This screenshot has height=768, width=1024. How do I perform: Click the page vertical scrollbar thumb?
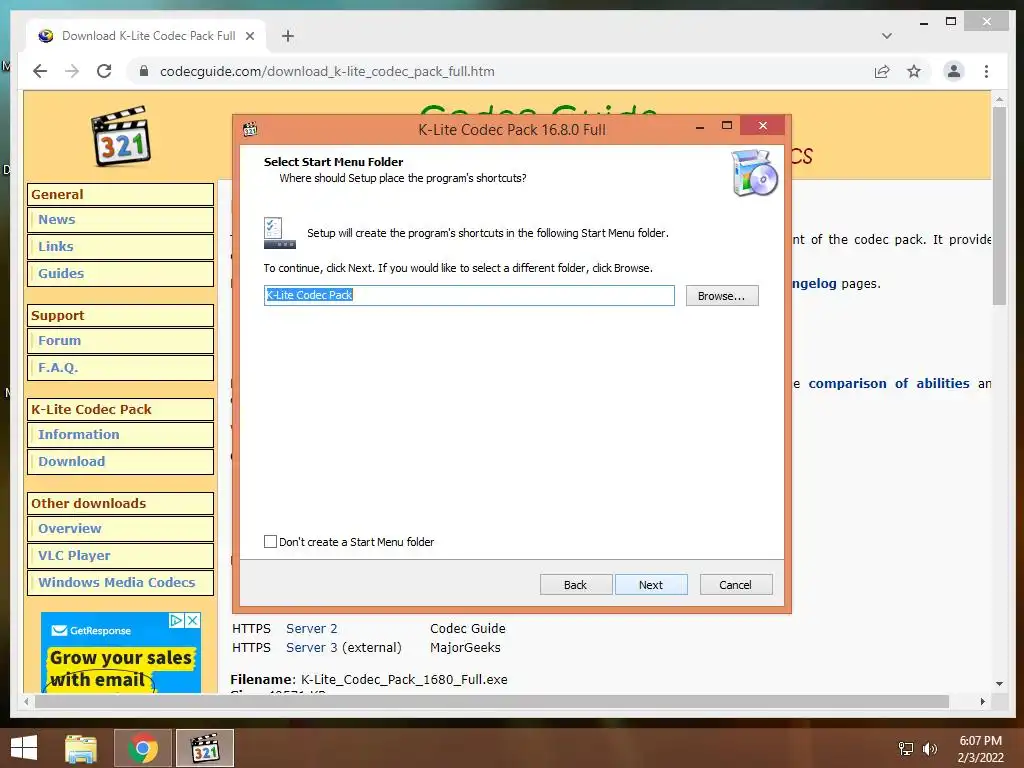(999, 204)
